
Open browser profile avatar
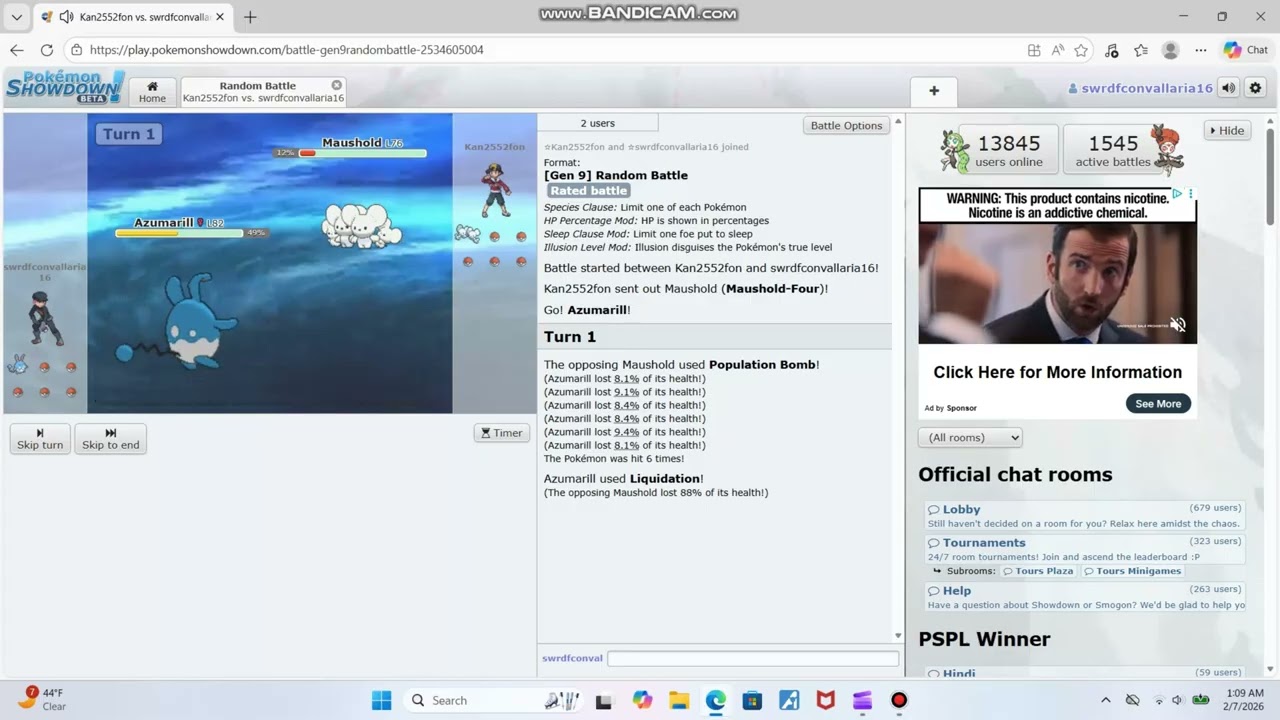1171,50
